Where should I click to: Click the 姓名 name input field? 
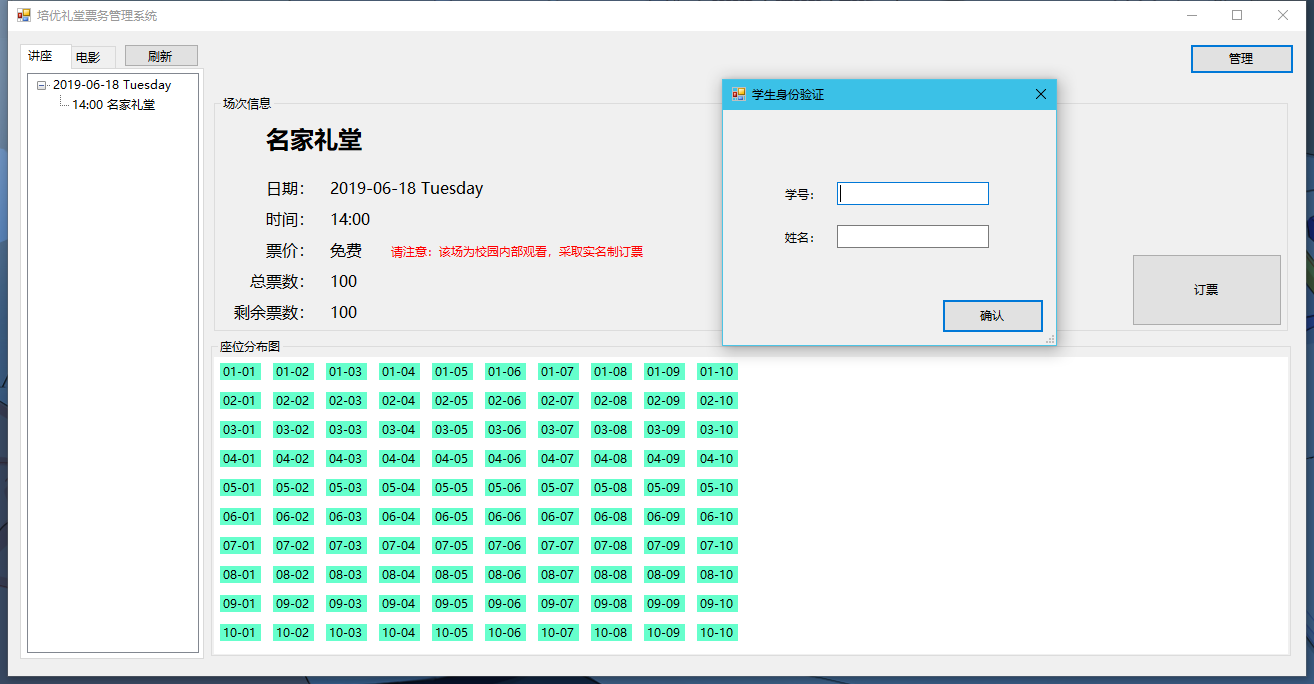912,237
